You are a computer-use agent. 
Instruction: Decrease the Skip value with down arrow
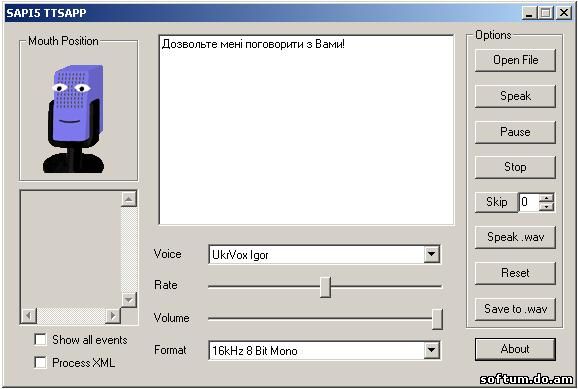click(x=546, y=206)
